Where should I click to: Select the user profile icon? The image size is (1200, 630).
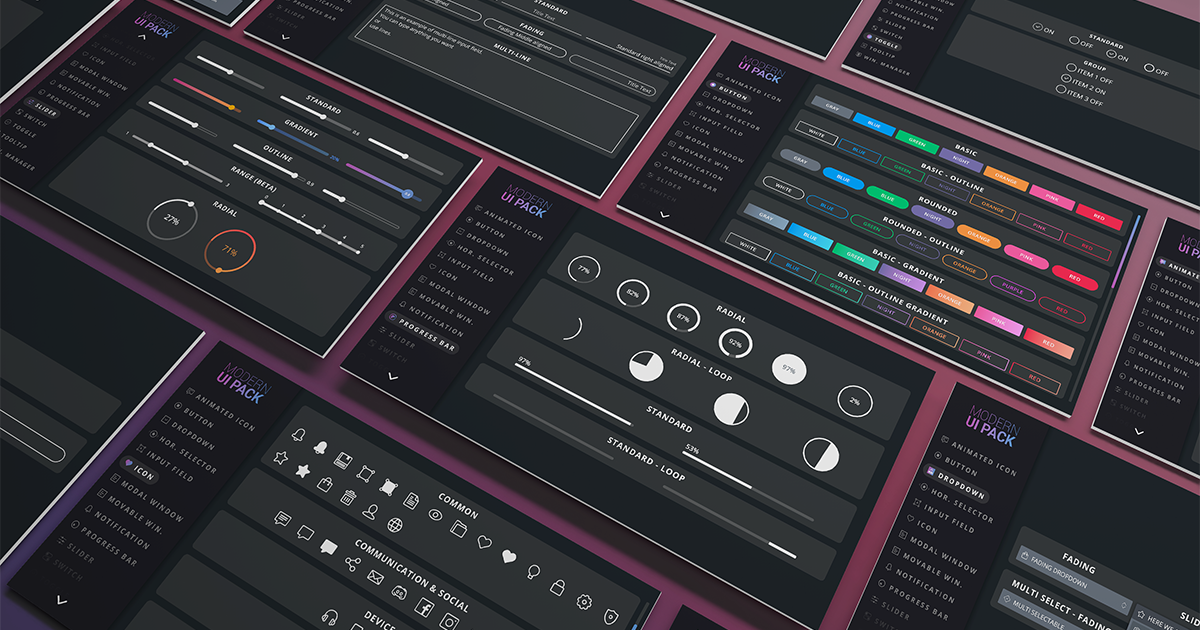[x=370, y=512]
